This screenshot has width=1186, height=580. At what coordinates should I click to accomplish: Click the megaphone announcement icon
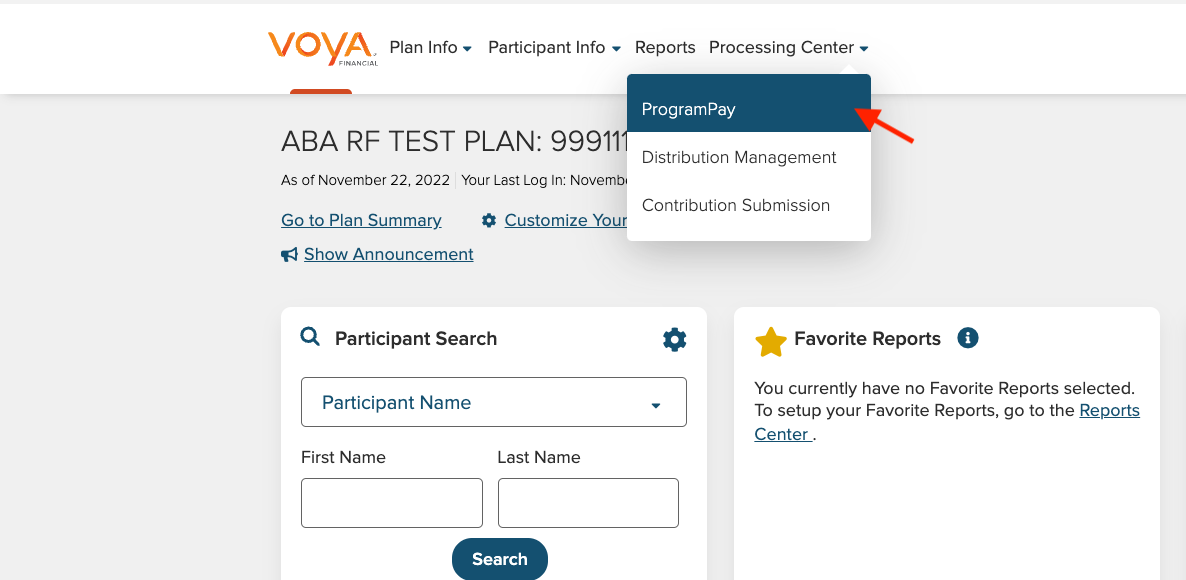tap(289, 256)
